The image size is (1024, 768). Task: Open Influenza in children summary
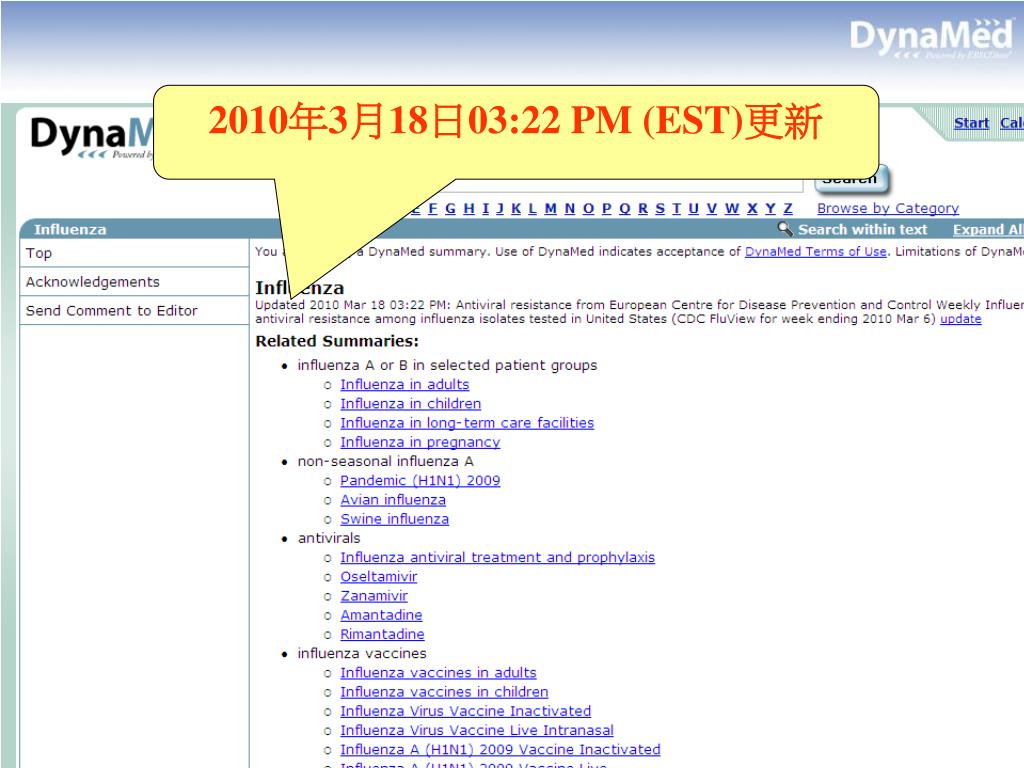pos(410,404)
